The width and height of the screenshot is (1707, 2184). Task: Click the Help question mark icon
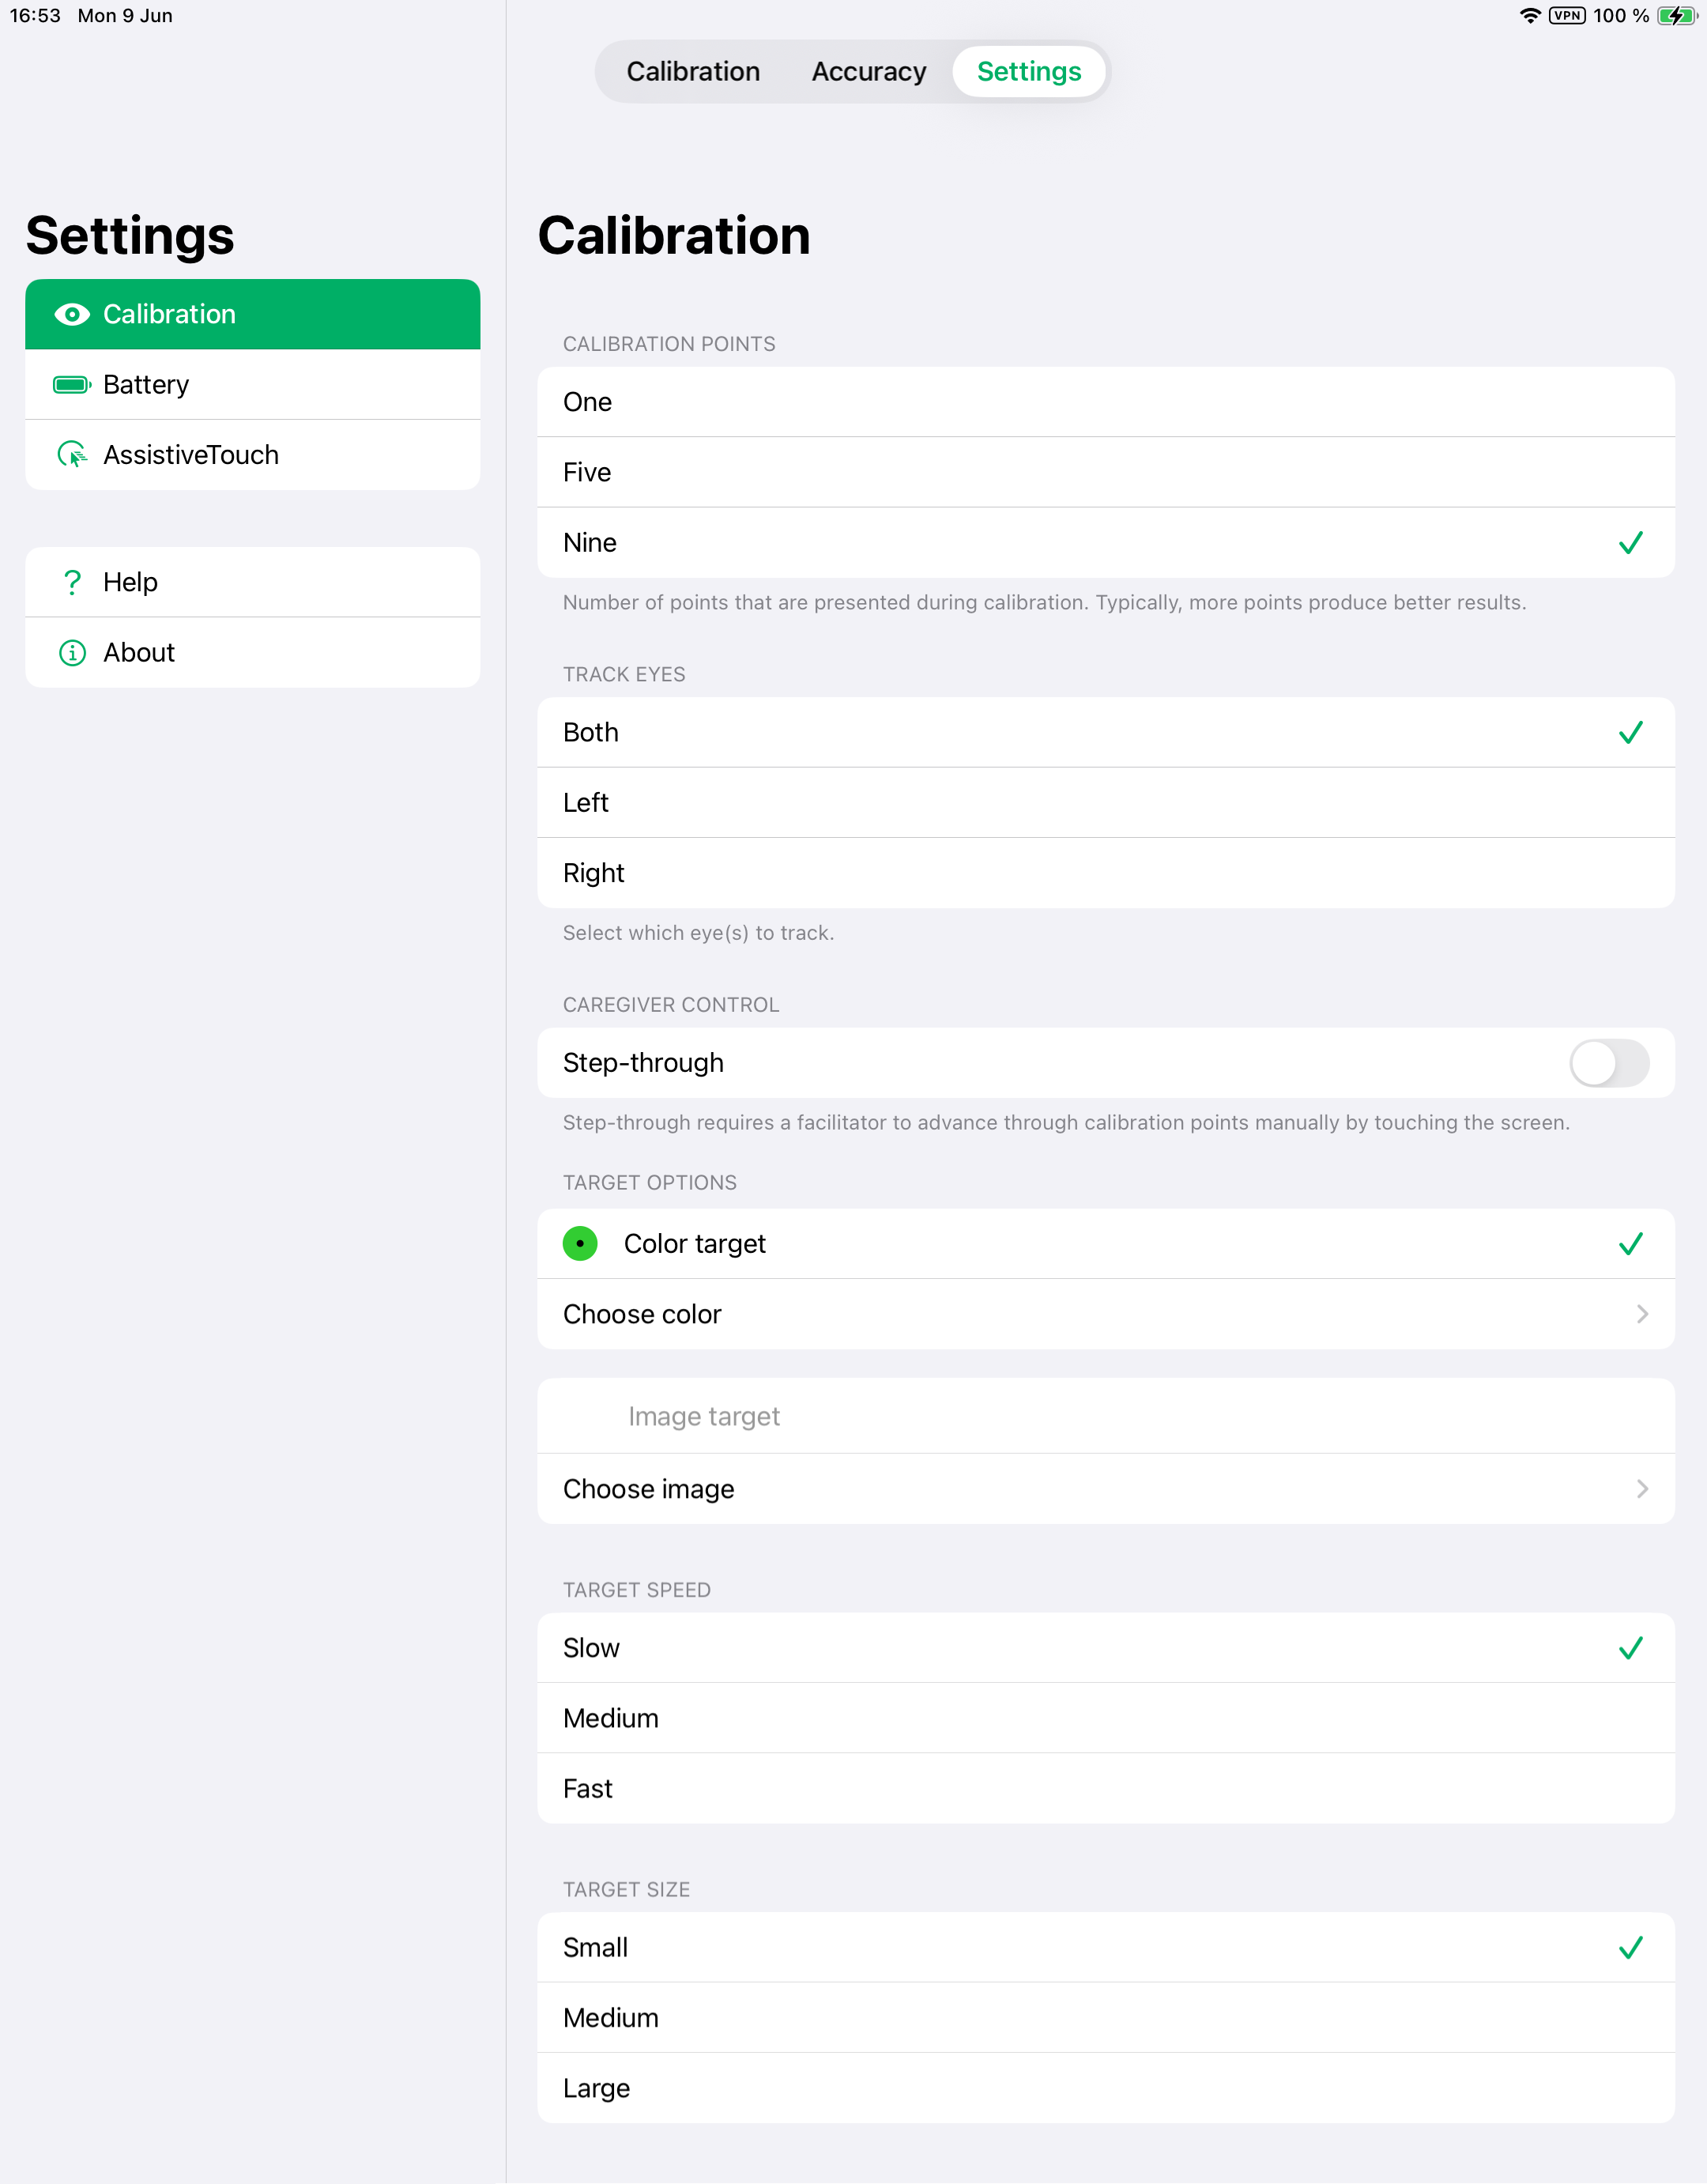pyautogui.click(x=72, y=582)
